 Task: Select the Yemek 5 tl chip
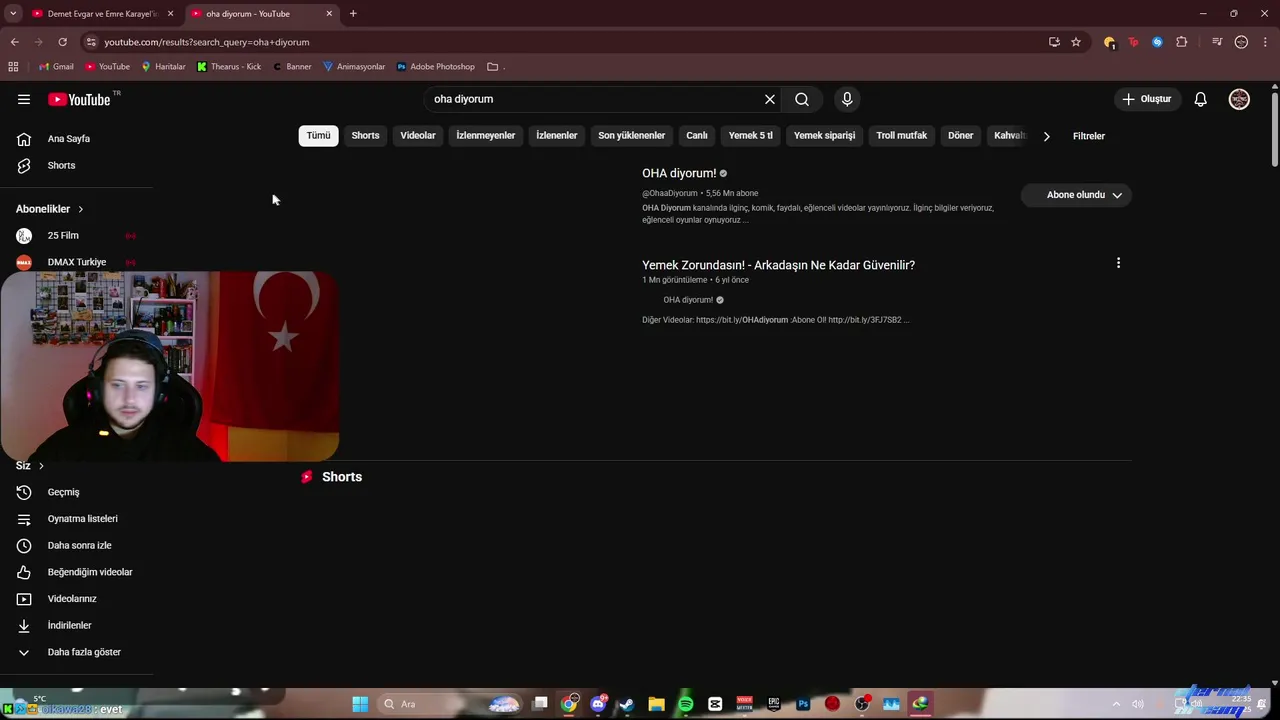(x=751, y=135)
